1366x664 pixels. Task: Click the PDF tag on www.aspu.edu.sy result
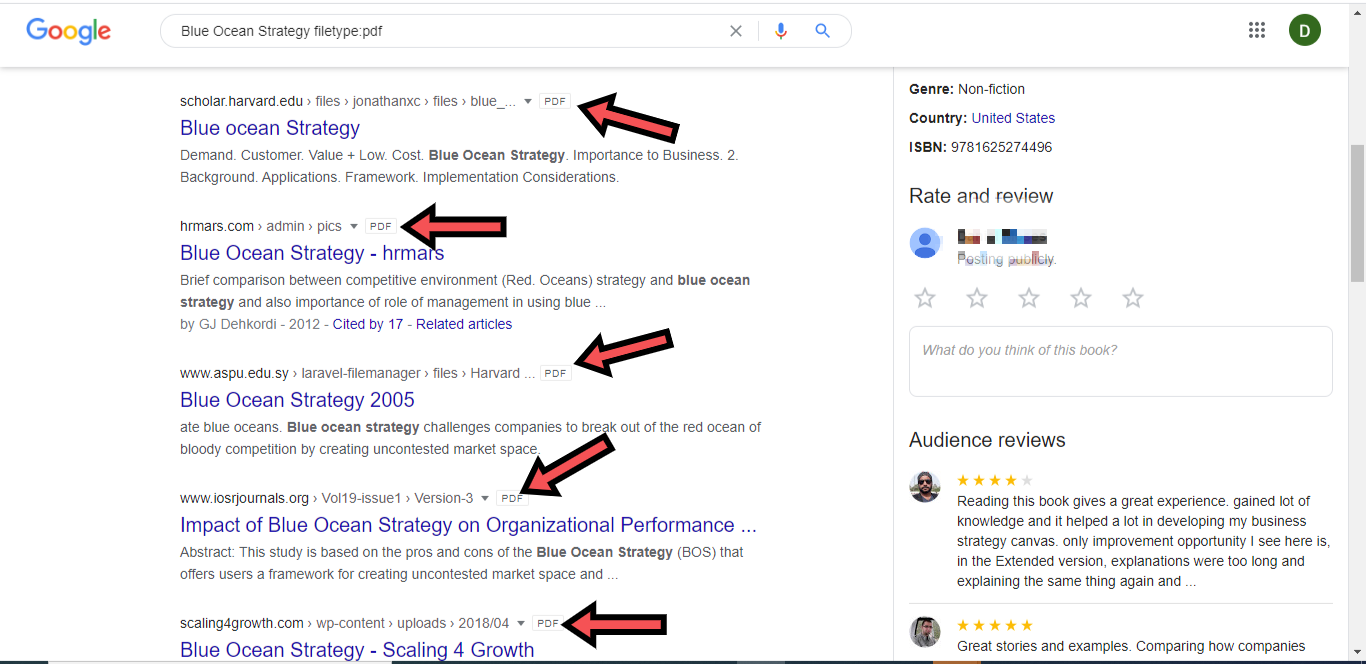tap(555, 373)
